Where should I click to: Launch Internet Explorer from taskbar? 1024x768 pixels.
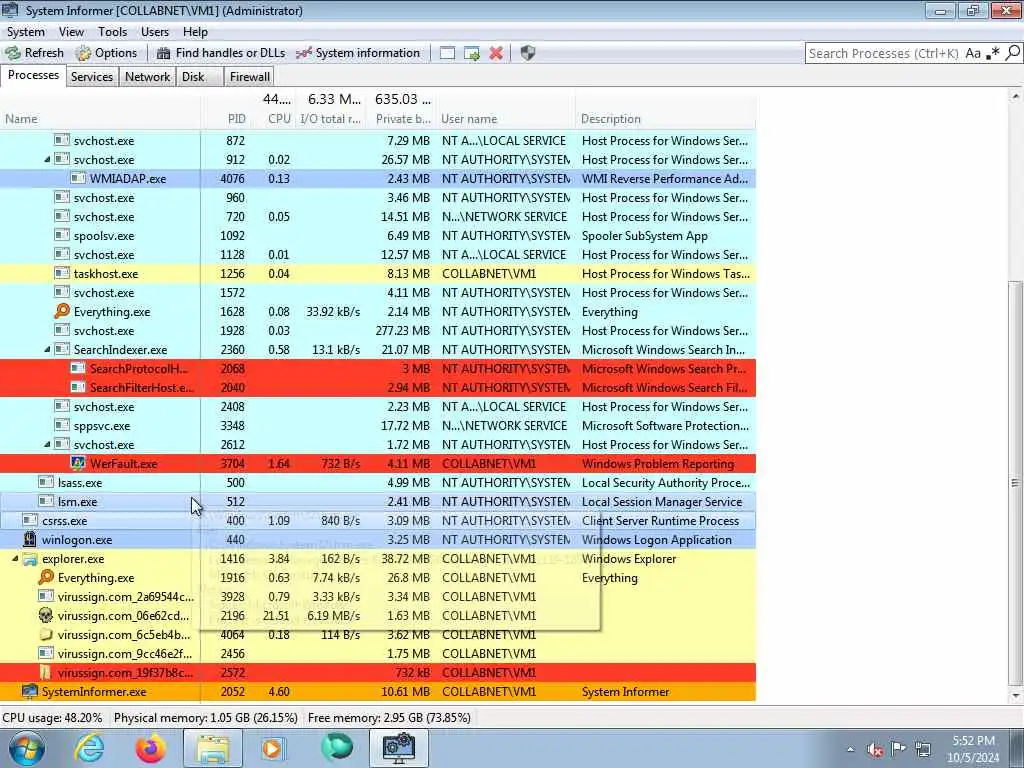tap(89, 748)
